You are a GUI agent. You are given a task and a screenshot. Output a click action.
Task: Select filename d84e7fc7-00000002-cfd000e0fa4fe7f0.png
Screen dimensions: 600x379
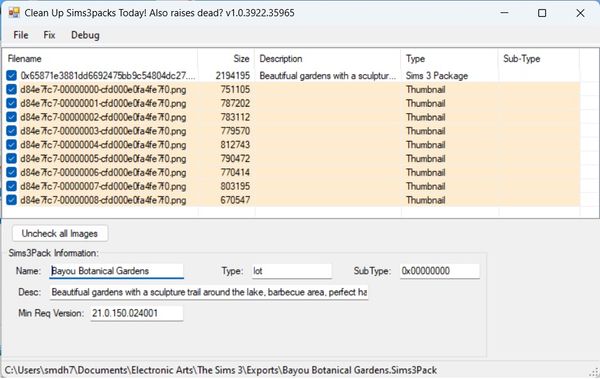103,117
